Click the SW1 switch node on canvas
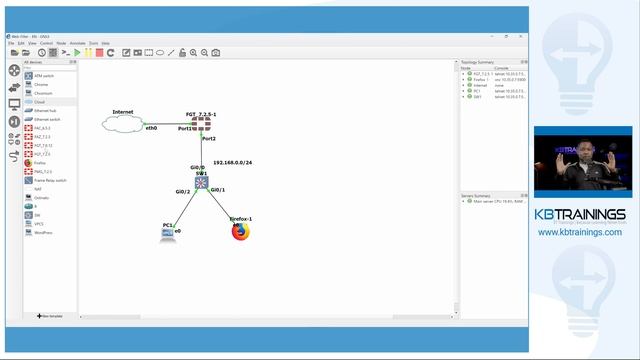 [201, 182]
